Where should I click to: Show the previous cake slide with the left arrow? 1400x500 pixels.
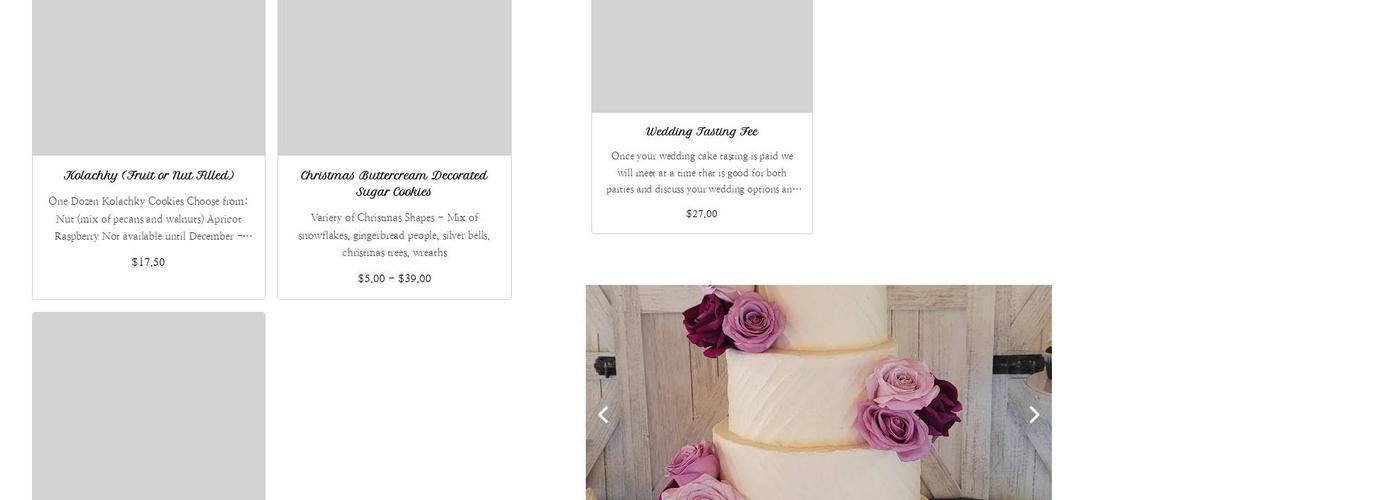pos(603,415)
